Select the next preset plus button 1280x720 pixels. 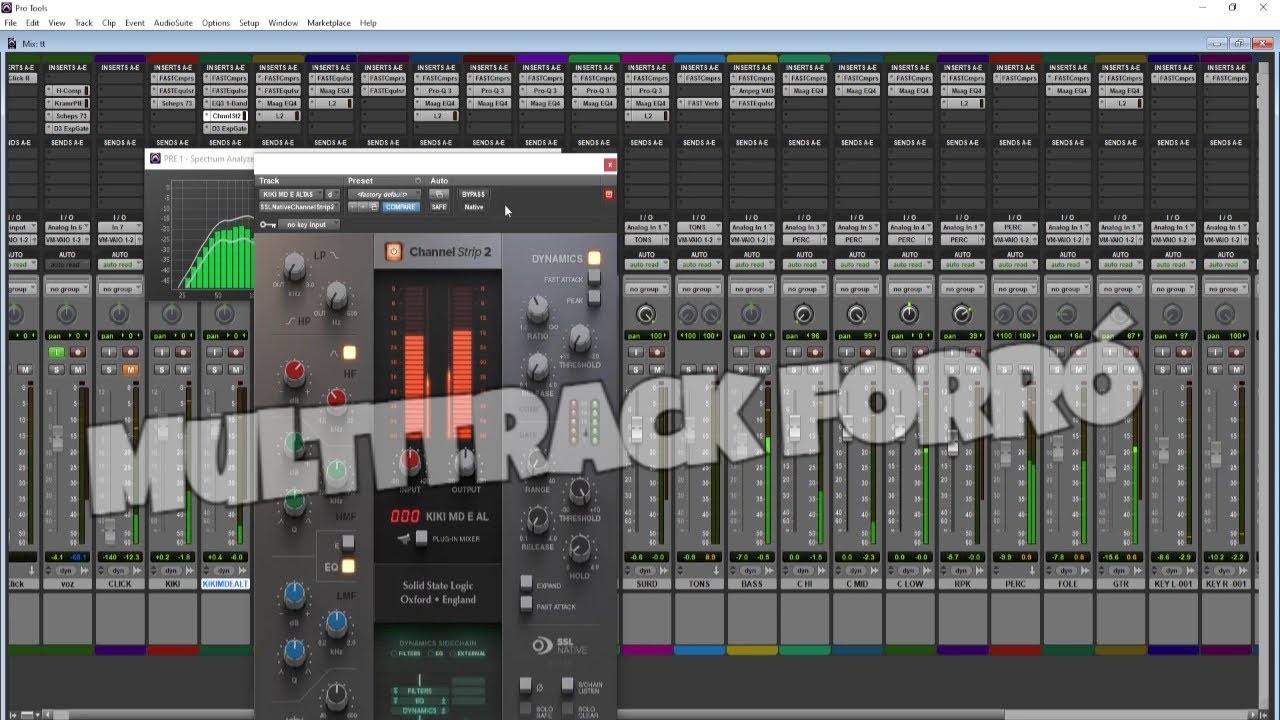point(363,207)
